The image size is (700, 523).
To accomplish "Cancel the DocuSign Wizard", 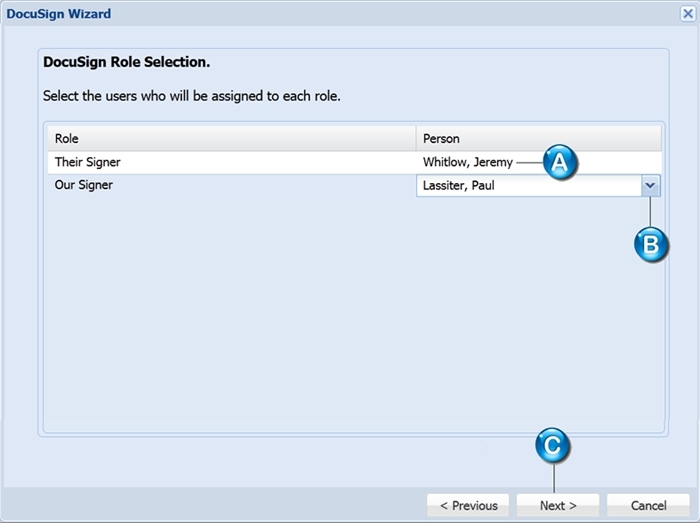I will [x=648, y=505].
